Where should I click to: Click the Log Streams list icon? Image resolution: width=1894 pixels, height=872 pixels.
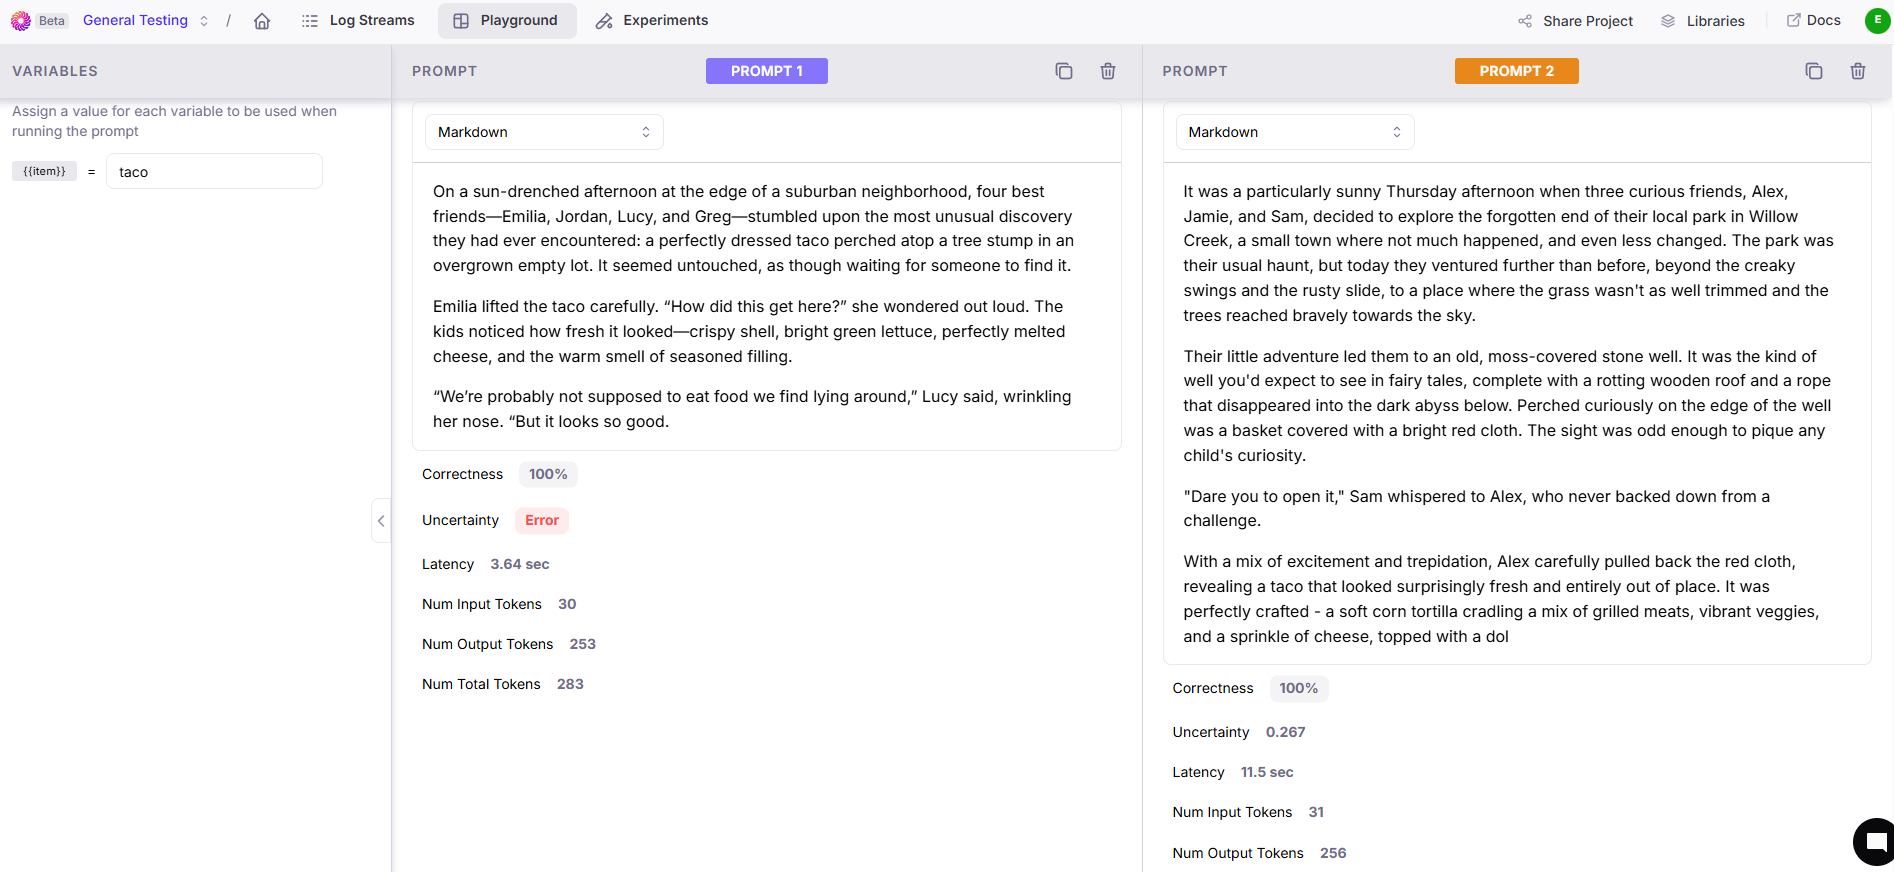(x=310, y=21)
